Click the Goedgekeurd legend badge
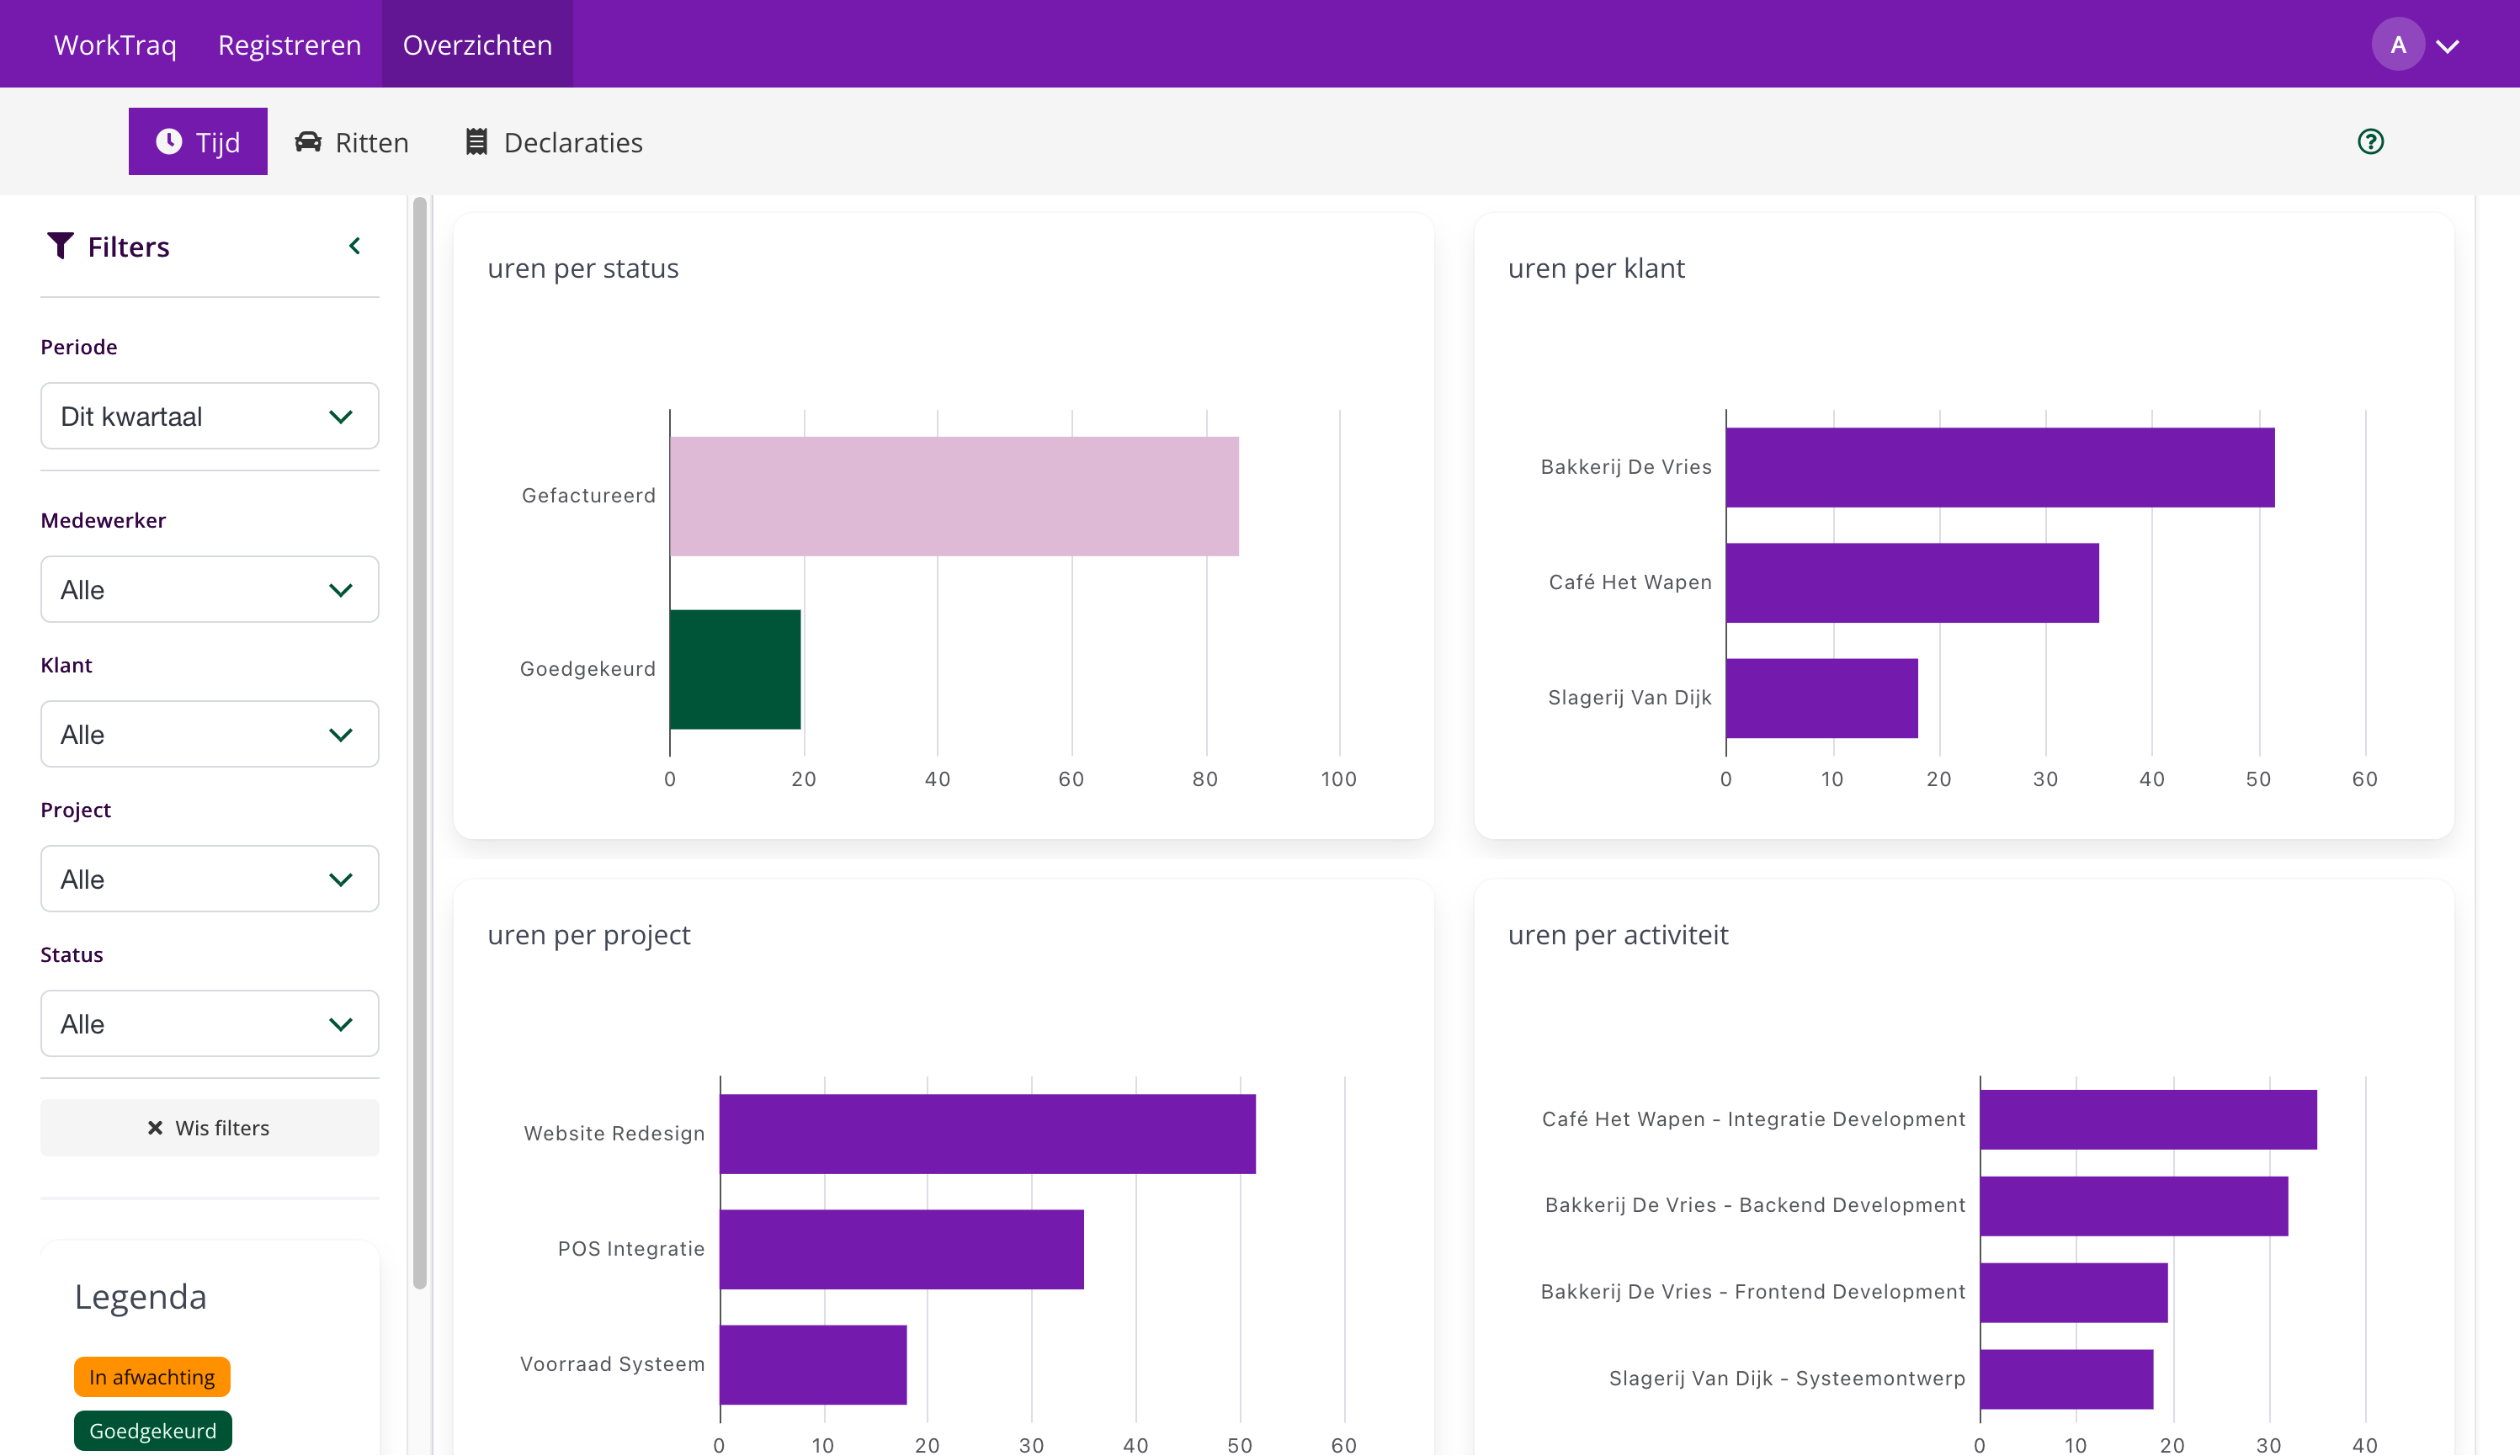 (x=153, y=1432)
